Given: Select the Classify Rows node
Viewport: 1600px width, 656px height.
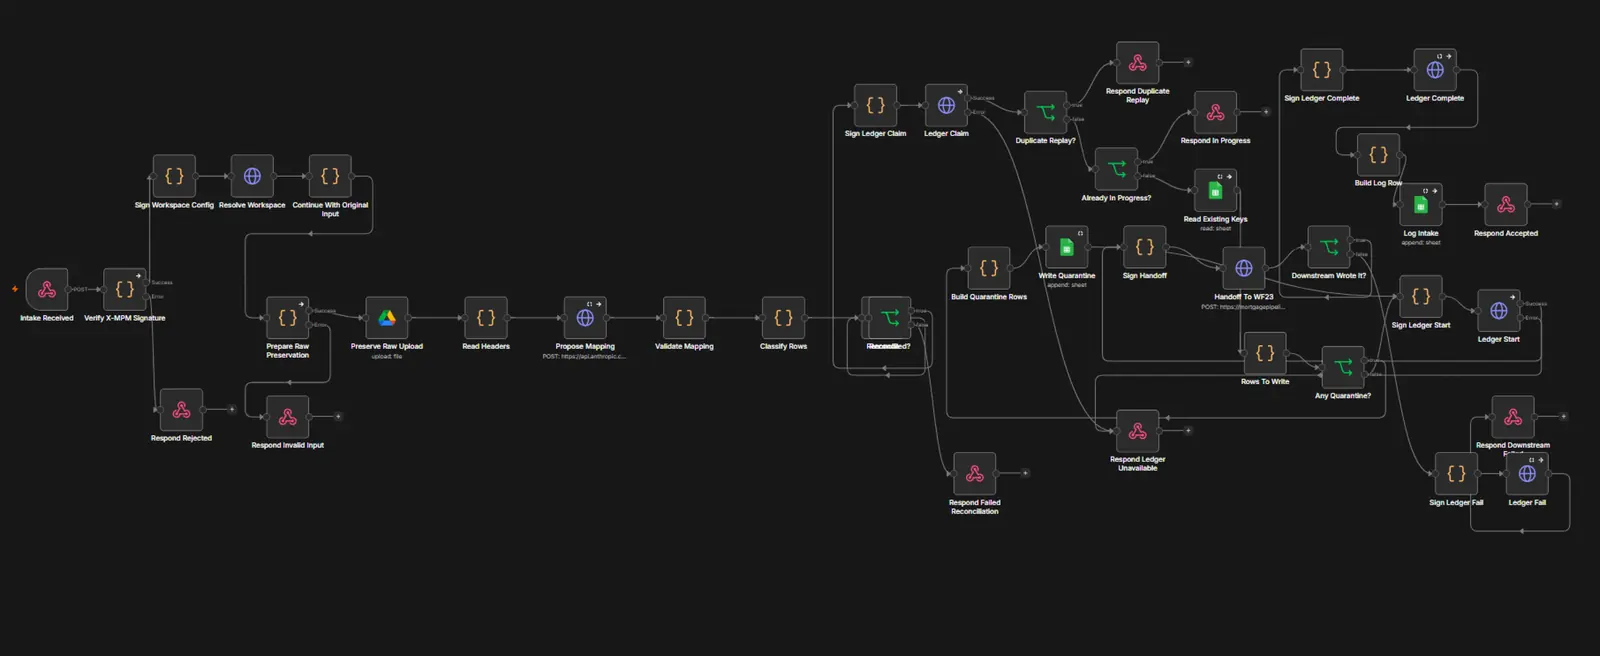Looking at the screenshot, I should (x=783, y=317).
